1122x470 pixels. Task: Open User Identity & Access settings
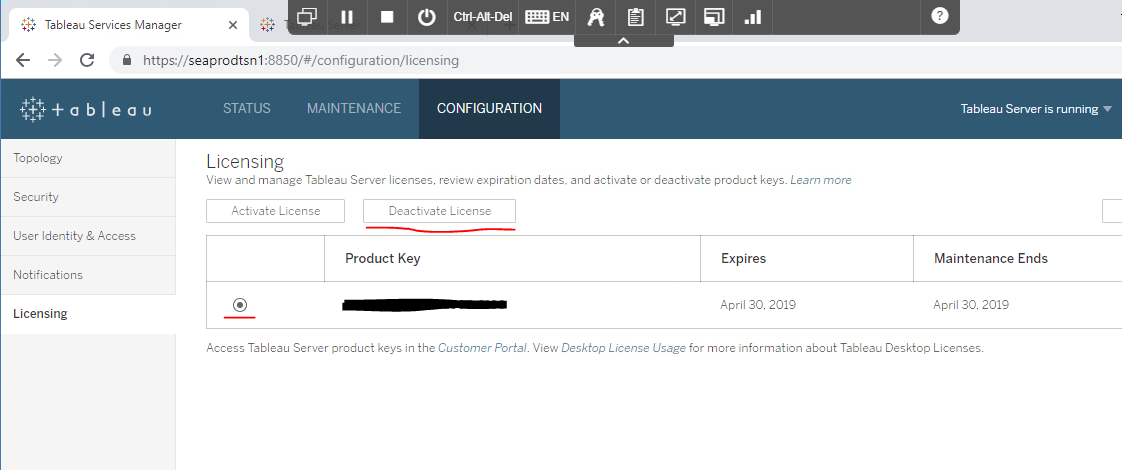tap(88, 236)
